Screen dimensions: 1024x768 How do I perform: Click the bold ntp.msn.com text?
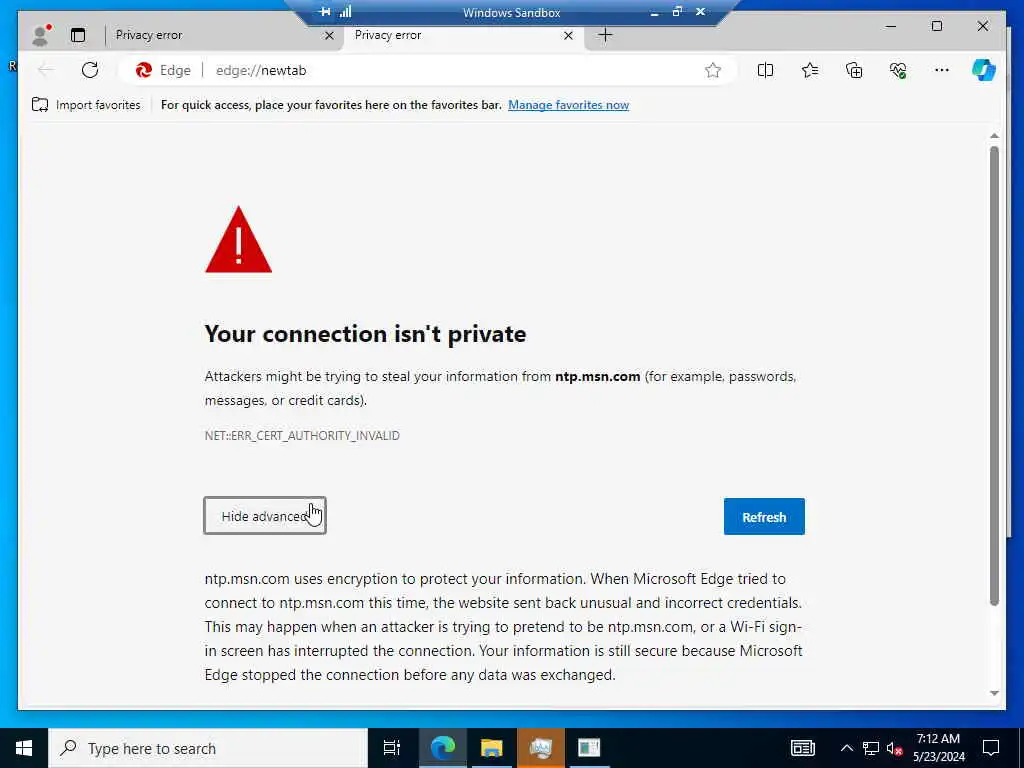(598, 376)
